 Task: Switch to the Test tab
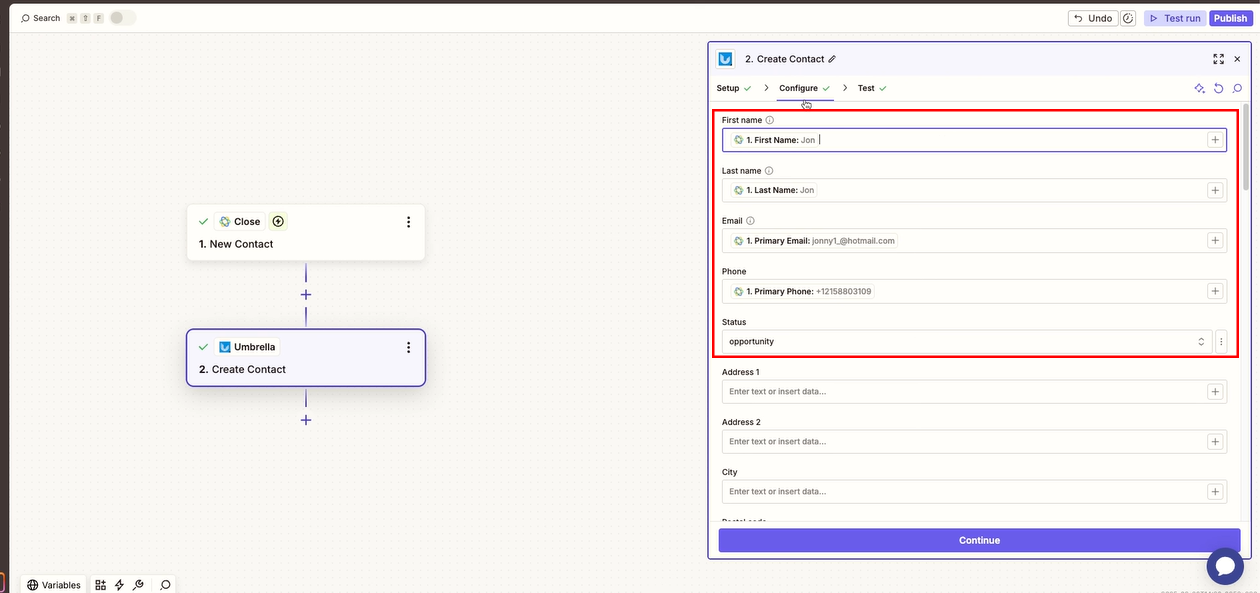pyautogui.click(x=872, y=88)
